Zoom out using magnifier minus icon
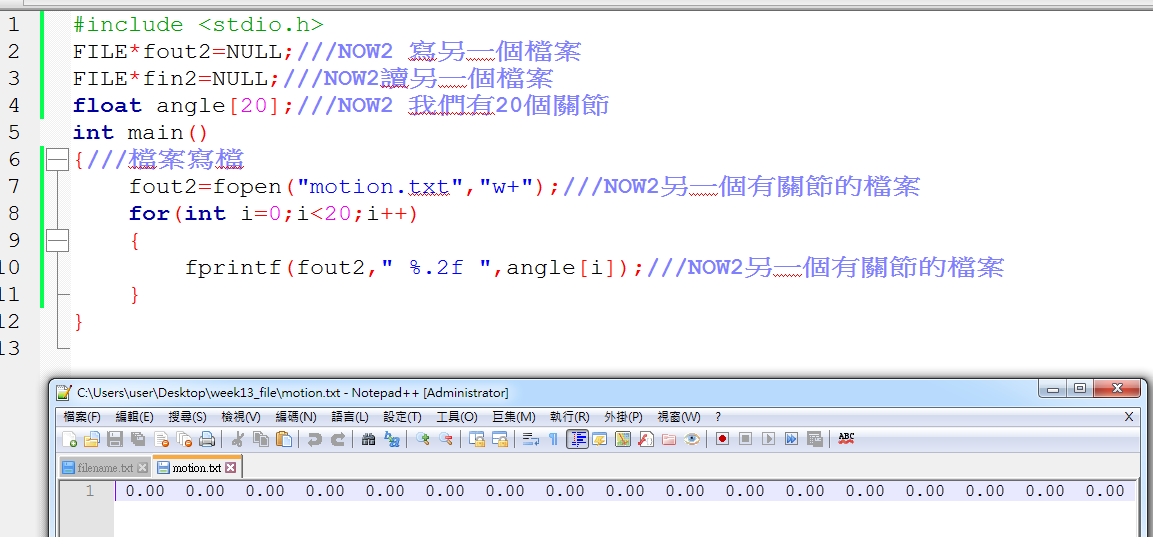 (x=446, y=439)
